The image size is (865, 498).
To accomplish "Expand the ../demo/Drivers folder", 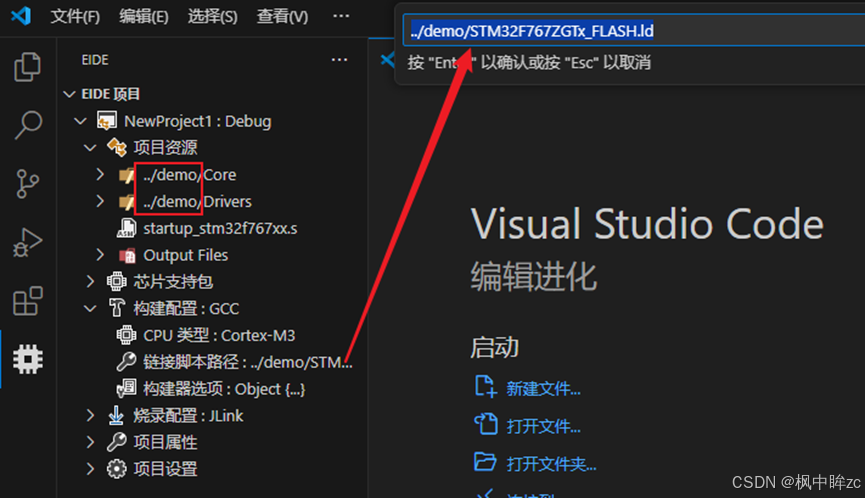I will (100, 201).
